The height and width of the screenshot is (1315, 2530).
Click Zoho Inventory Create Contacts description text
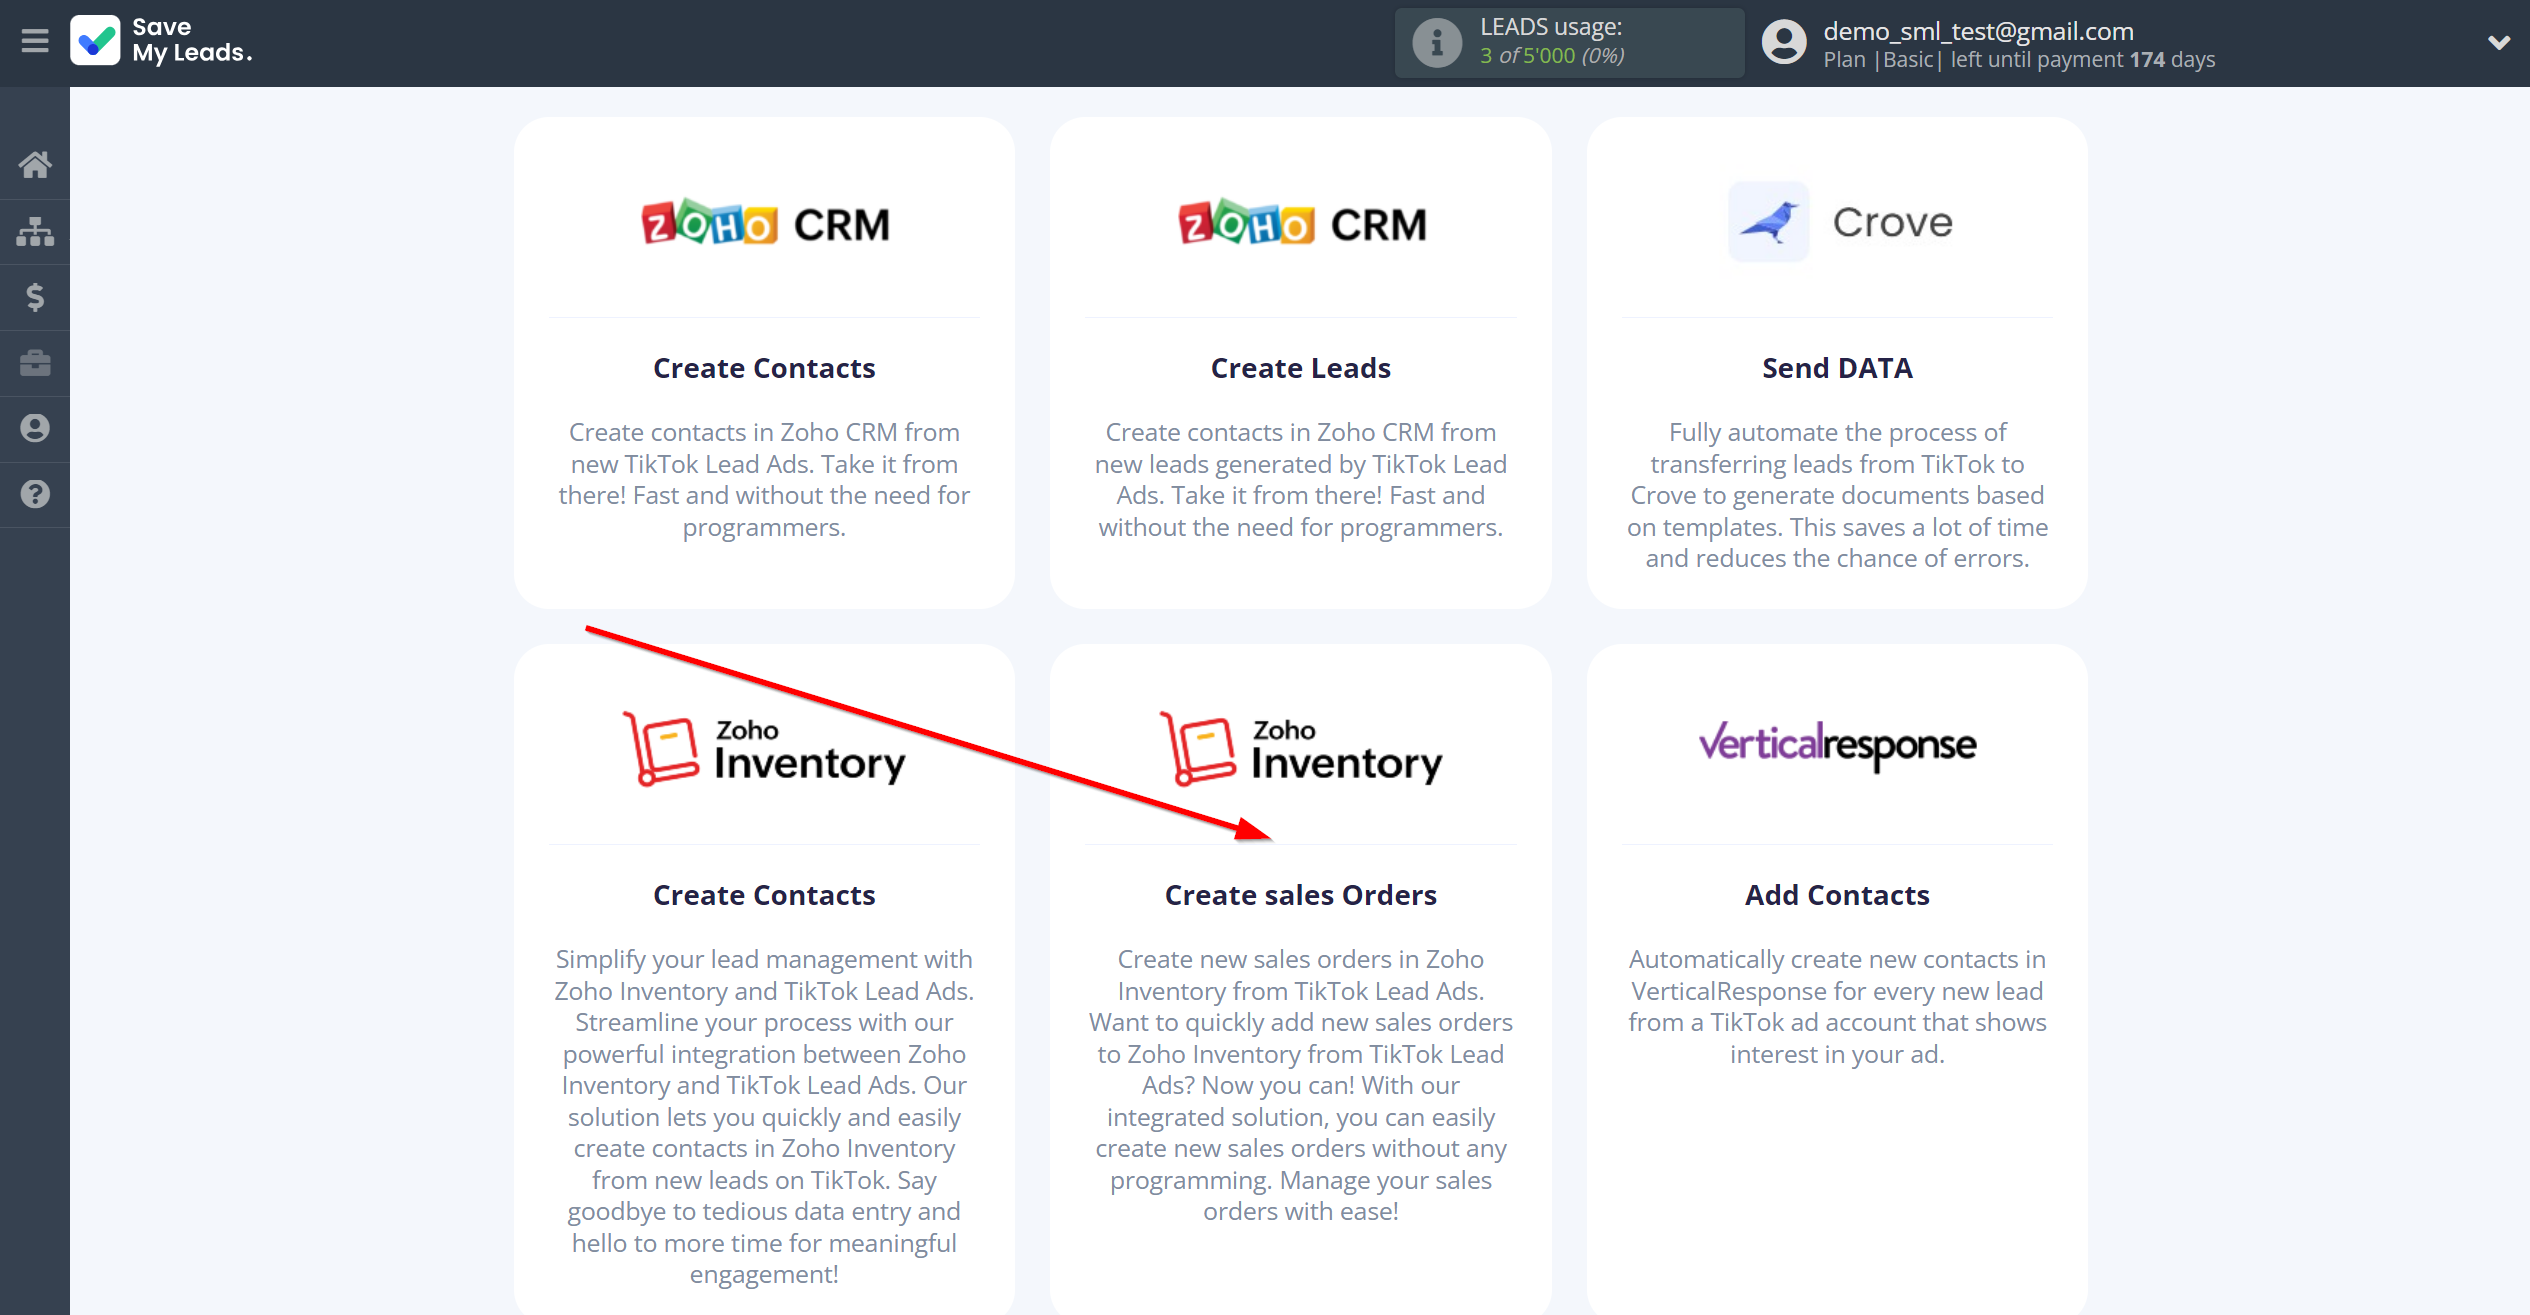[x=764, y=1117]
